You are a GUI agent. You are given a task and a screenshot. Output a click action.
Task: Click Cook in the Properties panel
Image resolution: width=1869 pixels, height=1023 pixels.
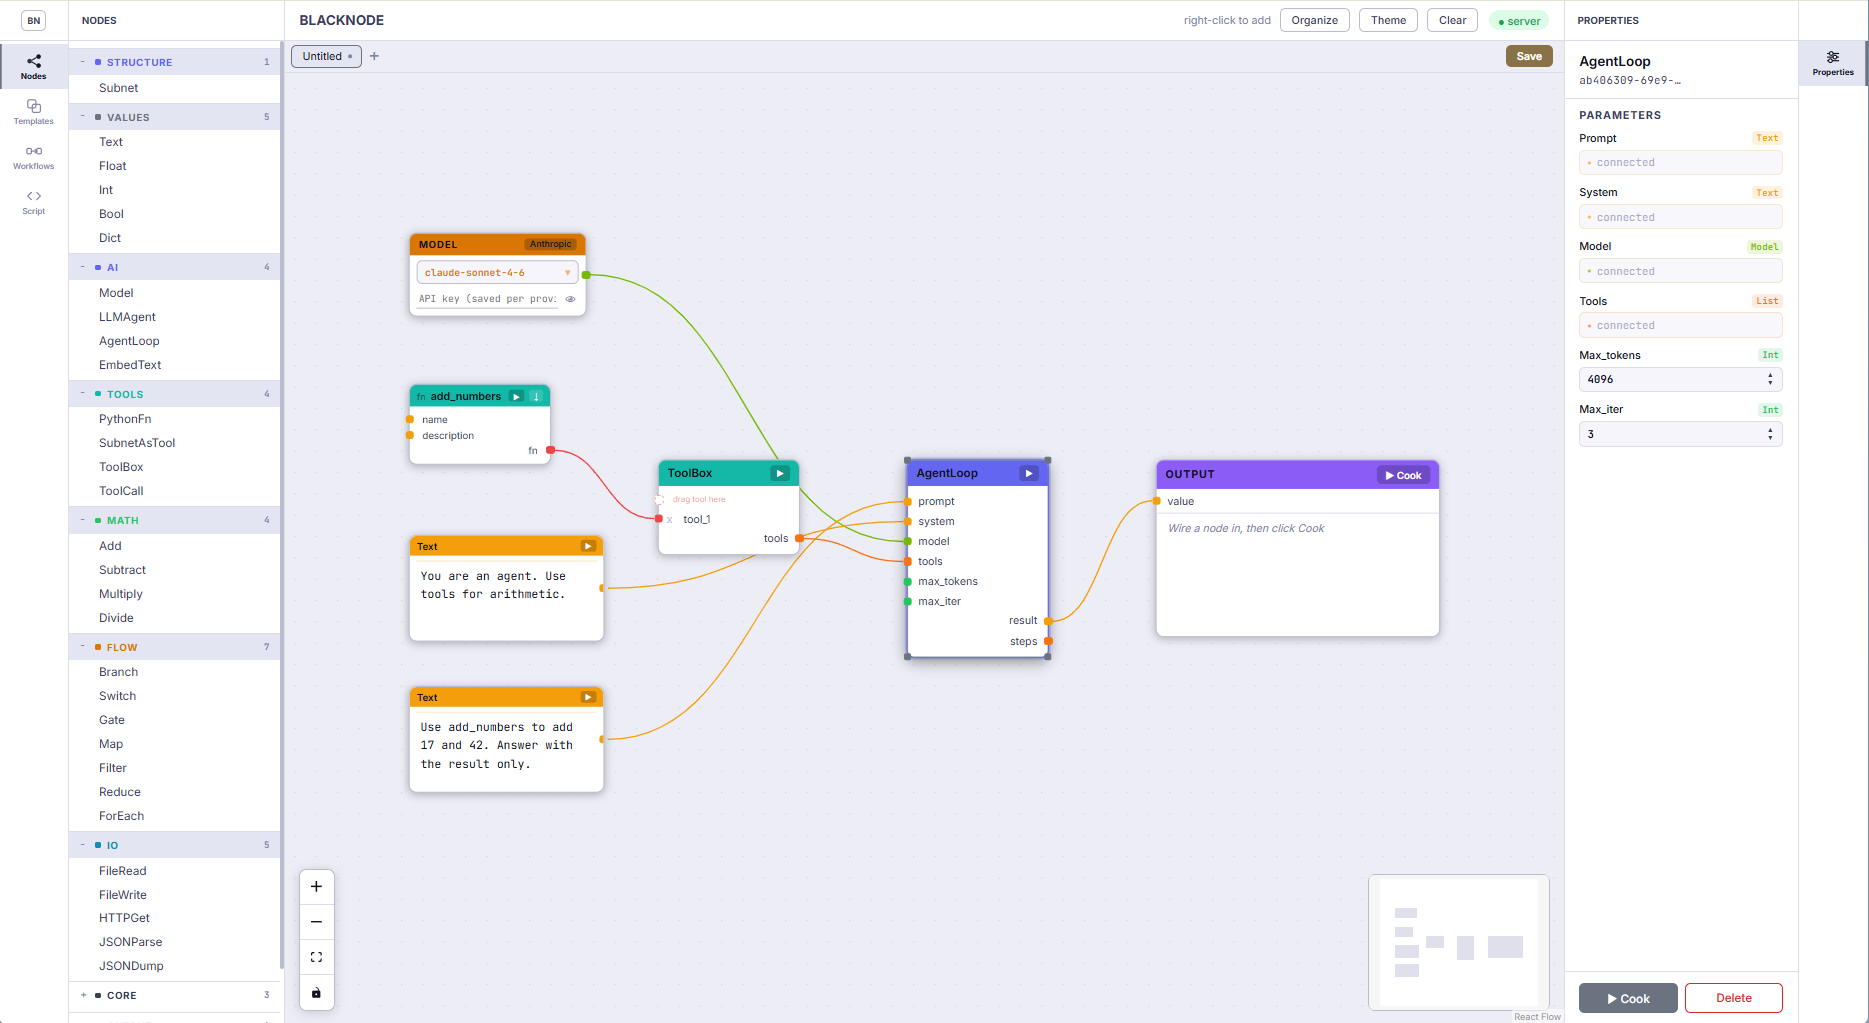pos(1628,998)
